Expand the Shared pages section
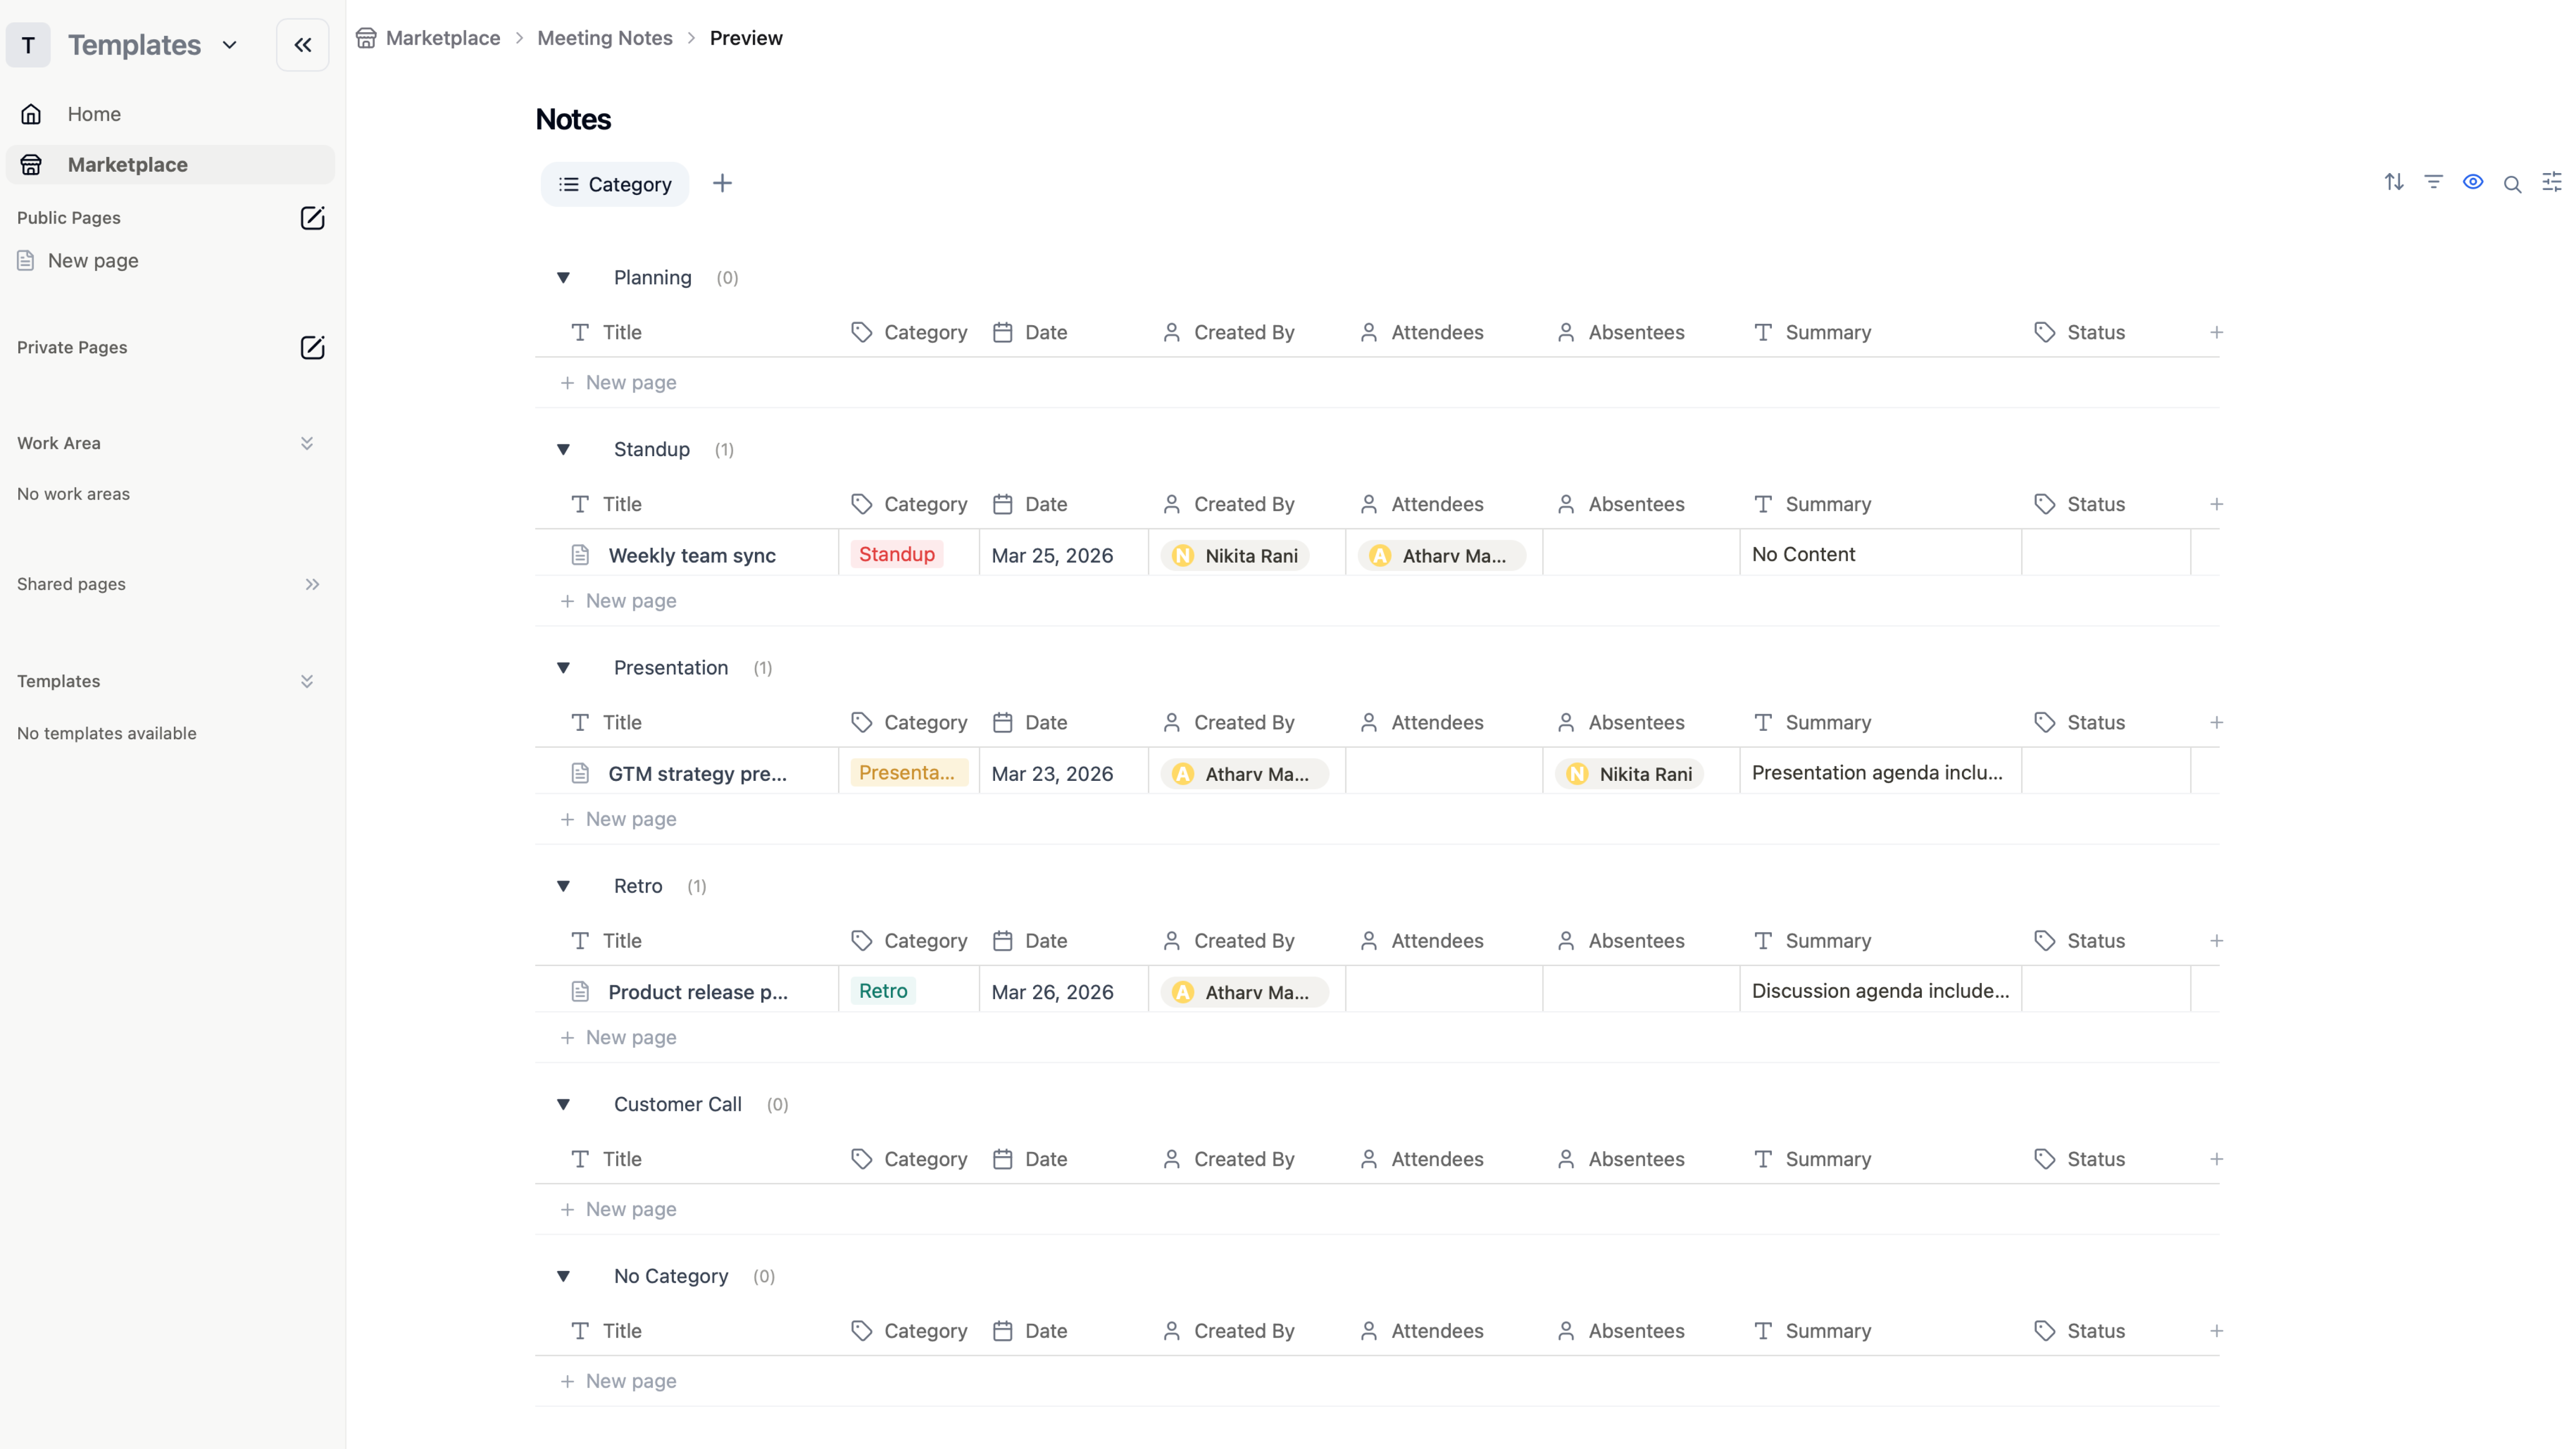Image resolution: width=2576 pixels, height=1449 pixels. 312,584
